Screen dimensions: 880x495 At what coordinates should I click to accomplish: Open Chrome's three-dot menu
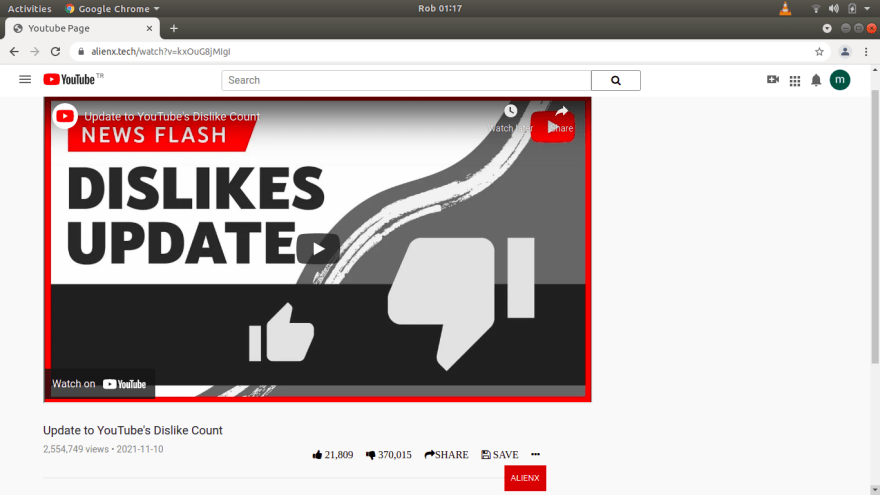(867, 52)
